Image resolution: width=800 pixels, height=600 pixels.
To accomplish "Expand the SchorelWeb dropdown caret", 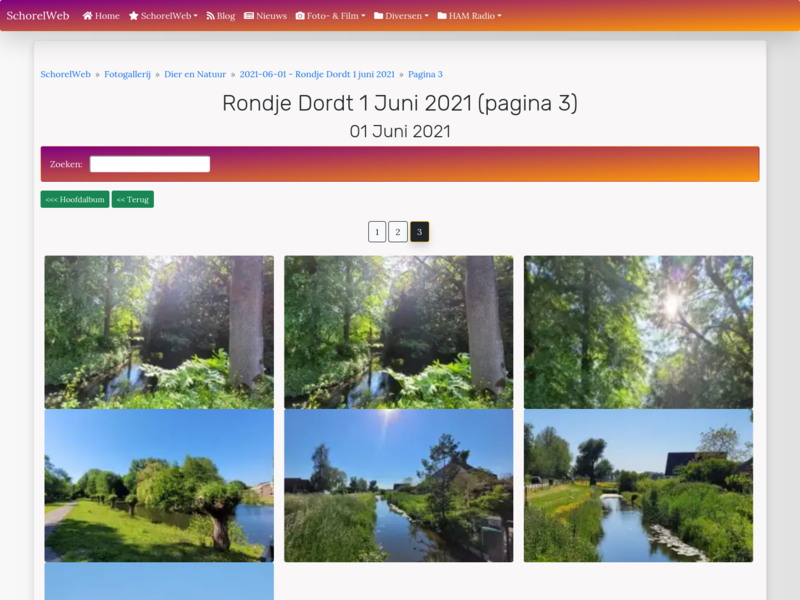I will tap(195, 16).
